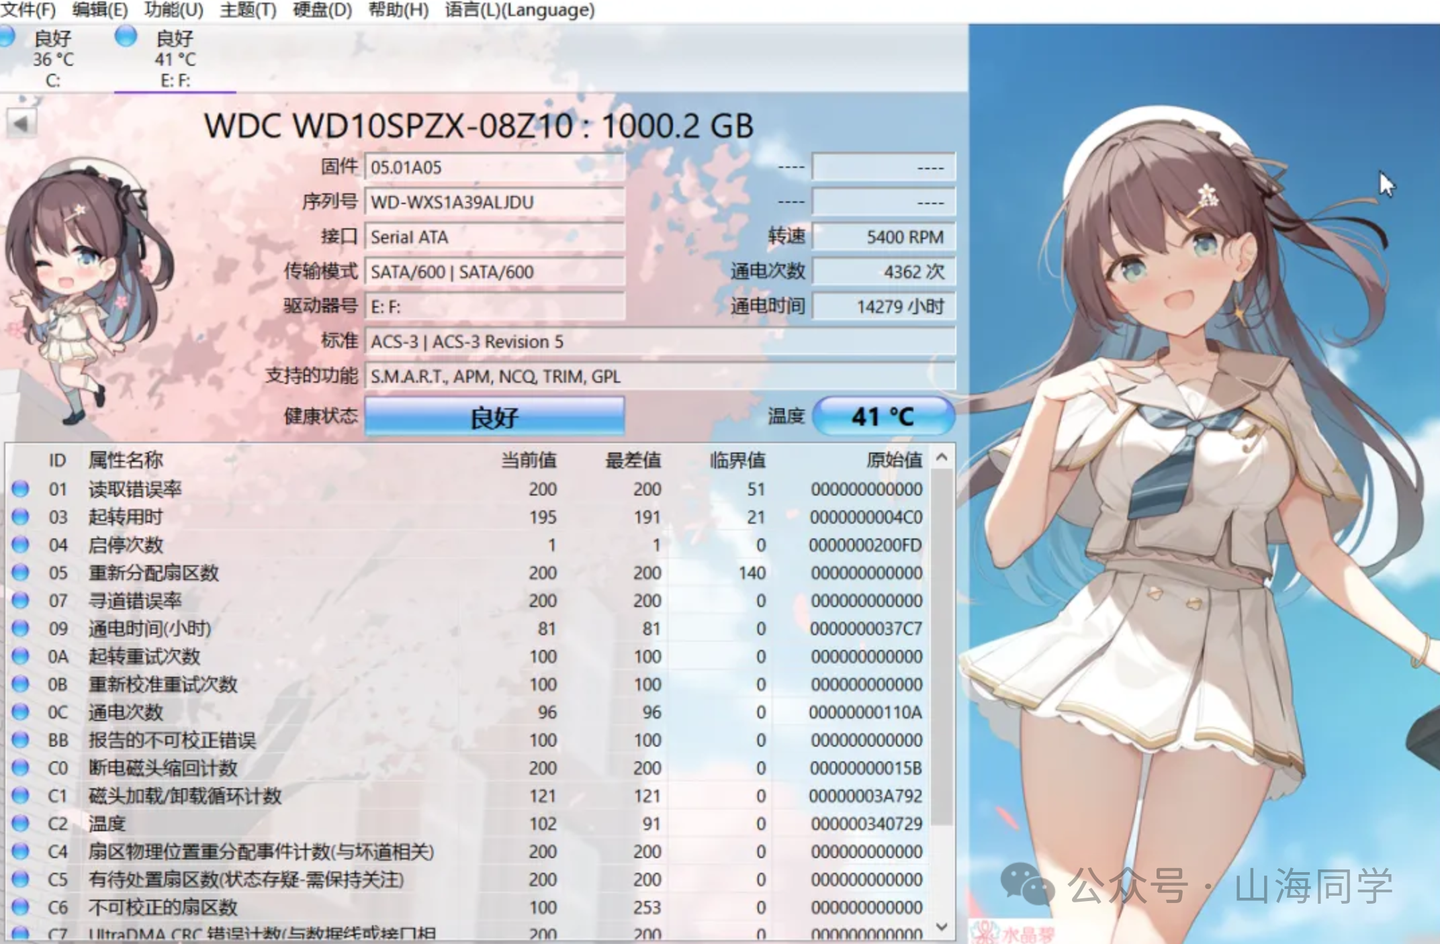Click the transfer mode field SATA/600
Viewport: 1440px width, 944px height.
point(494,271)
